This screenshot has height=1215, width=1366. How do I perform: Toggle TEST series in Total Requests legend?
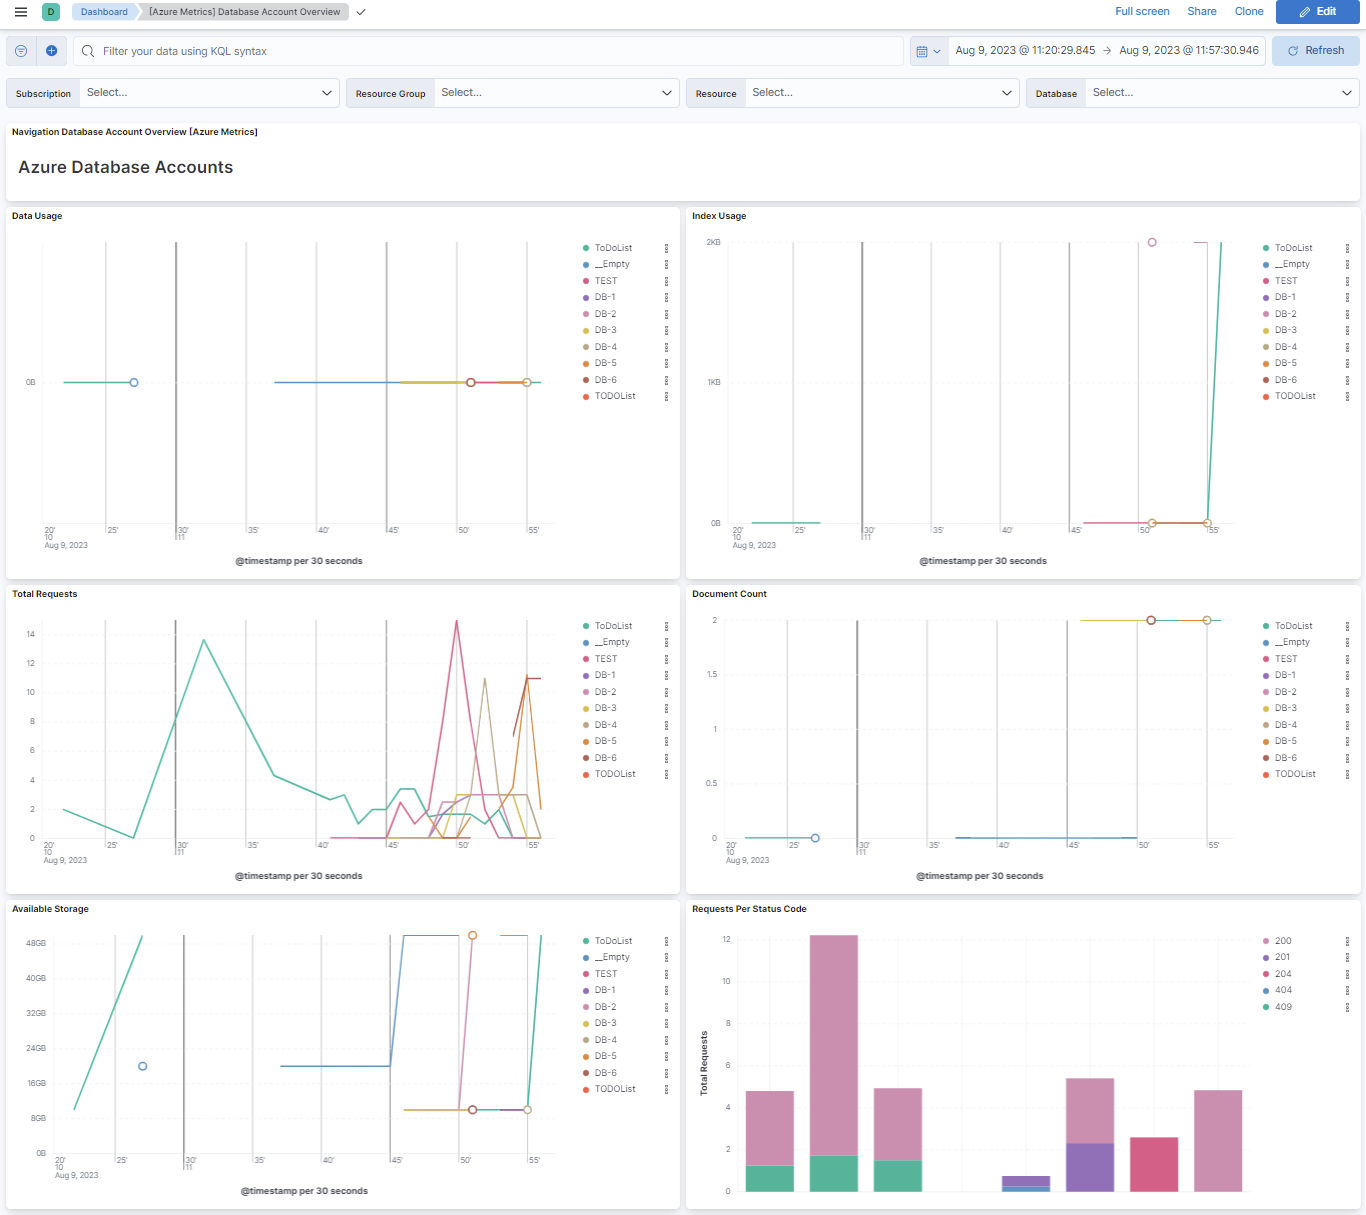pos(606,659)
